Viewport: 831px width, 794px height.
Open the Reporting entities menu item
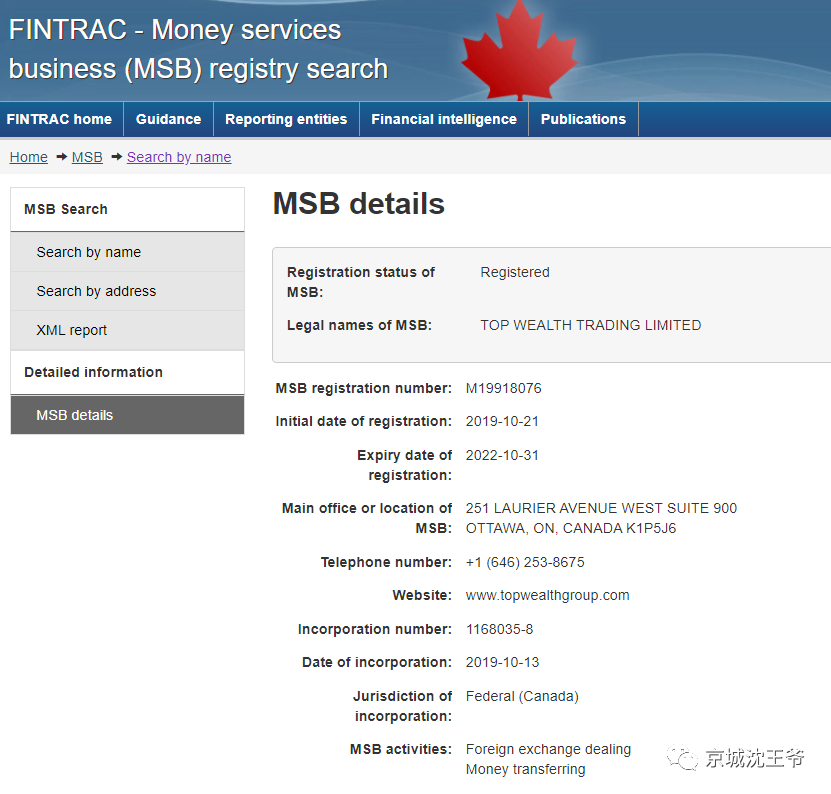[286, 119]
